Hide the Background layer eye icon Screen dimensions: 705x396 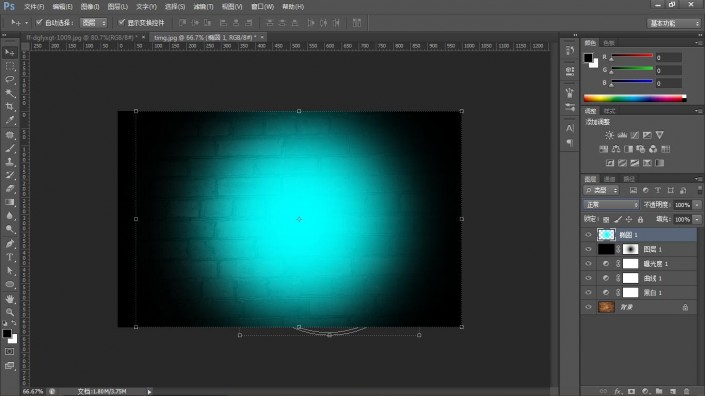point(589,307)
